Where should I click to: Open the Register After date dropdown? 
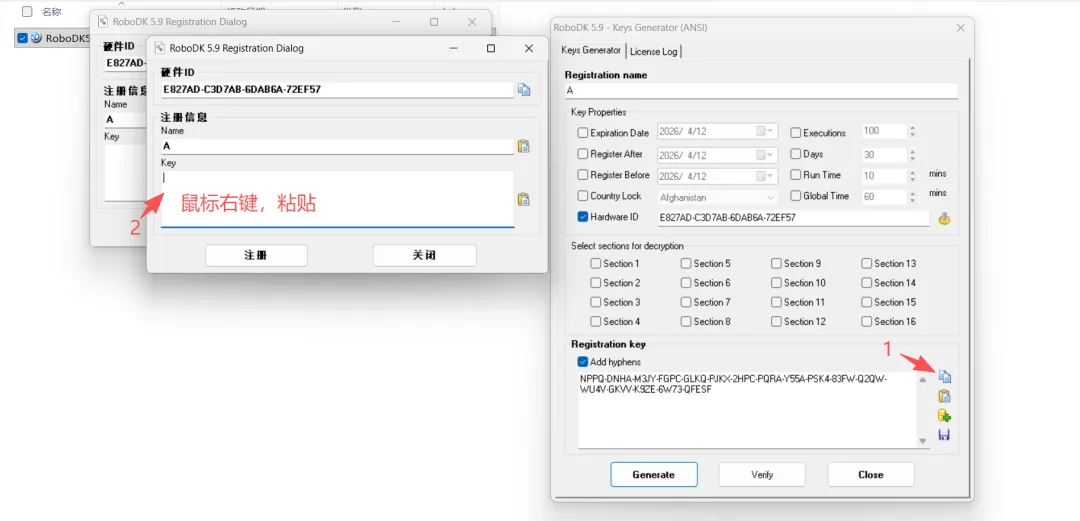(x=765, y=155)
